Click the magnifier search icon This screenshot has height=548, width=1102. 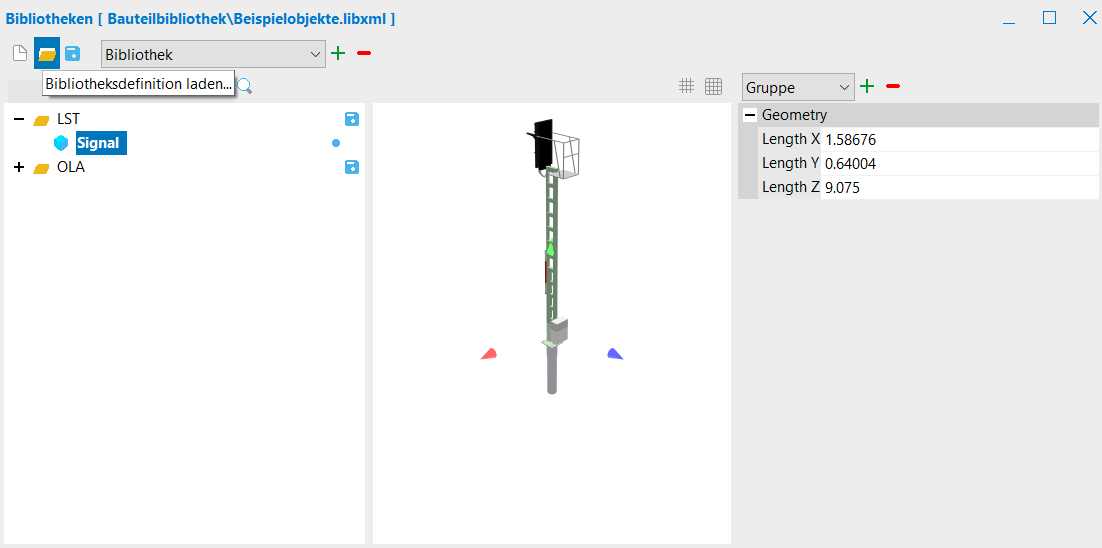click(x=245, y=86)
